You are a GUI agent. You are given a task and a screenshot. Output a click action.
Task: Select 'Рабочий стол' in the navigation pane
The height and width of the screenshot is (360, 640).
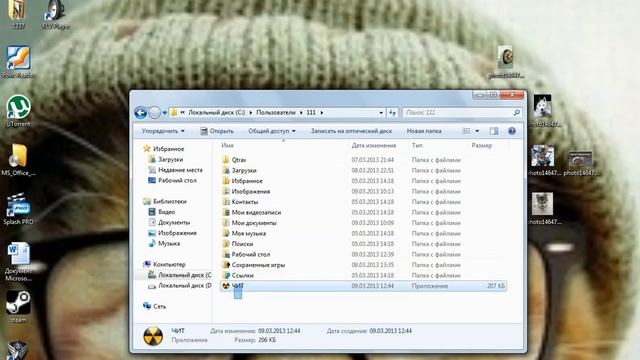click(177, 180)
